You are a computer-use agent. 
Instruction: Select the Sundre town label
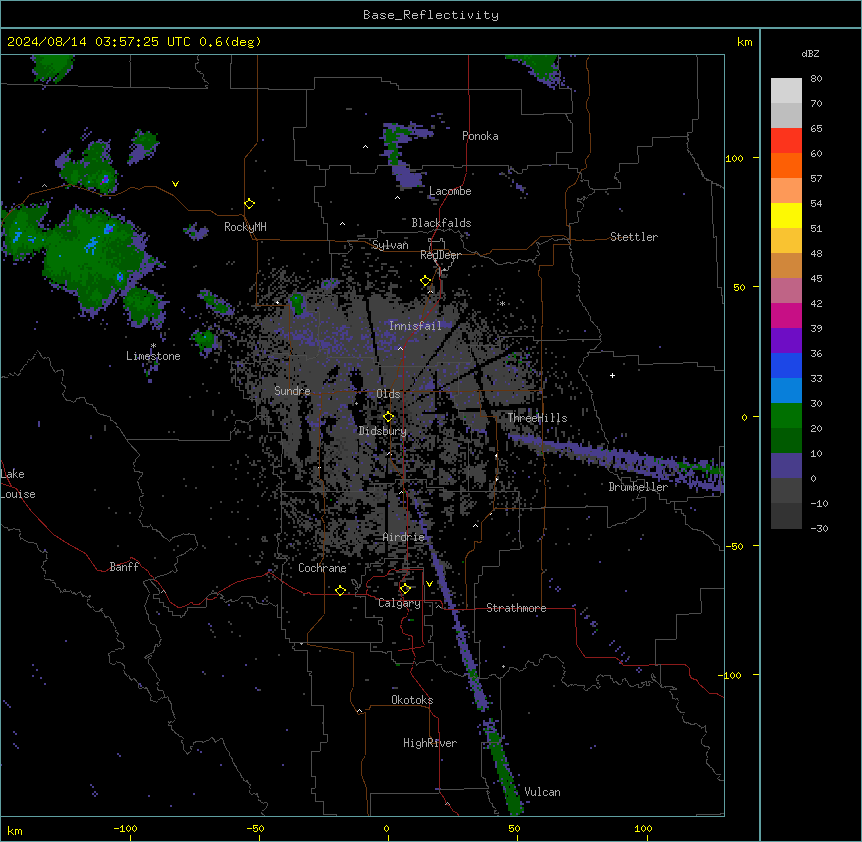(292, 391)
